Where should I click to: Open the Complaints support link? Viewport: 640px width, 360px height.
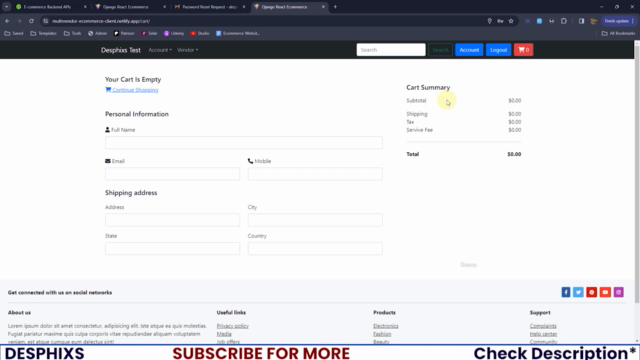coord(543,326)
